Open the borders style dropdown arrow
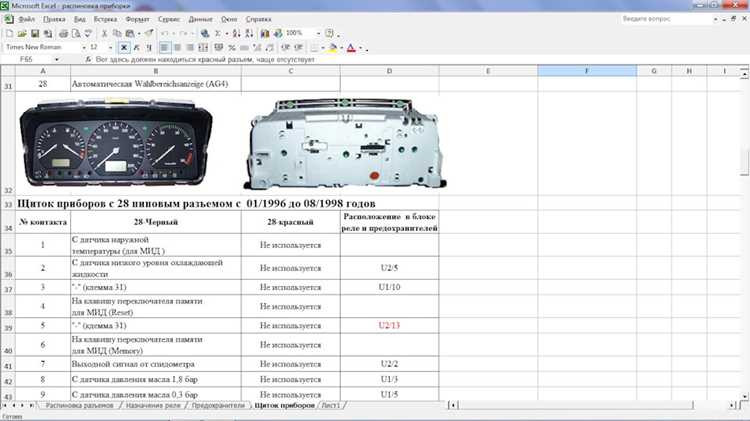Screen dimensions: 750x421 [322, 48]
